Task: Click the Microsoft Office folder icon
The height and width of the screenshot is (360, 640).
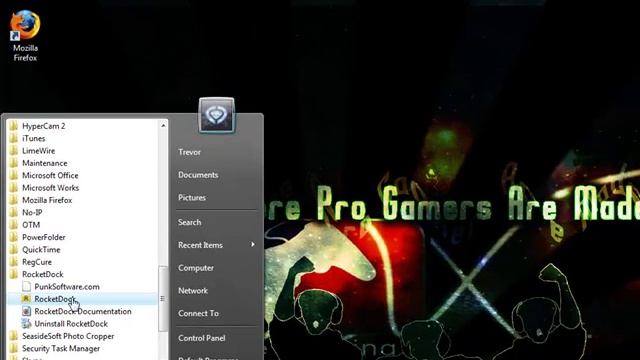Action: point(13,175)
